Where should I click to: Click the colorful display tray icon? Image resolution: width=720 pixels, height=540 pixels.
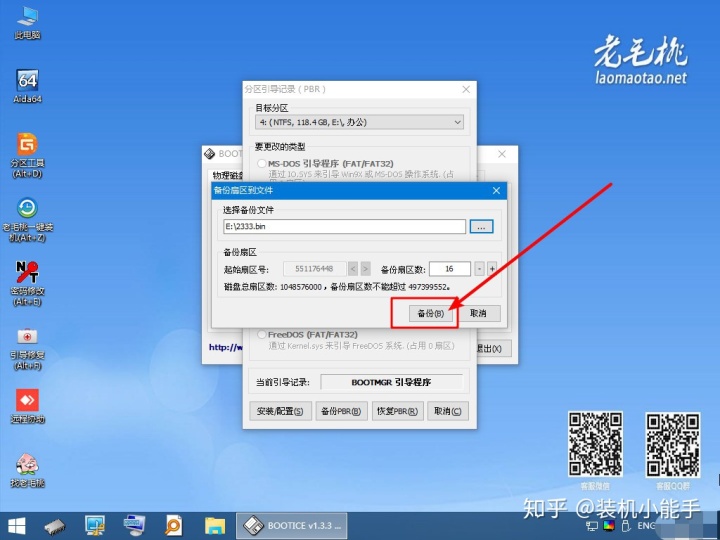click(609, 526)
